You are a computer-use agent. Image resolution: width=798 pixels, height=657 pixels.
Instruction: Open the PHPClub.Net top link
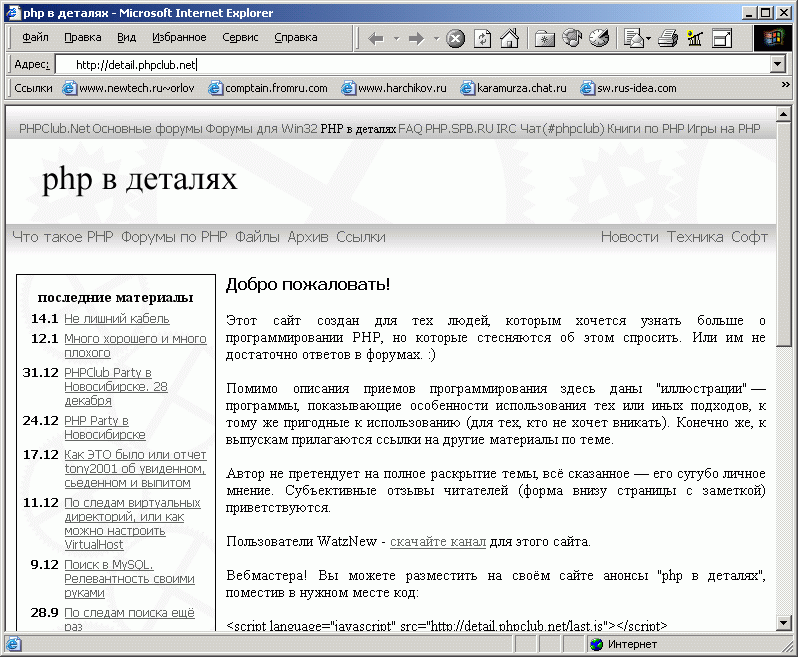(x=54, y=129)
